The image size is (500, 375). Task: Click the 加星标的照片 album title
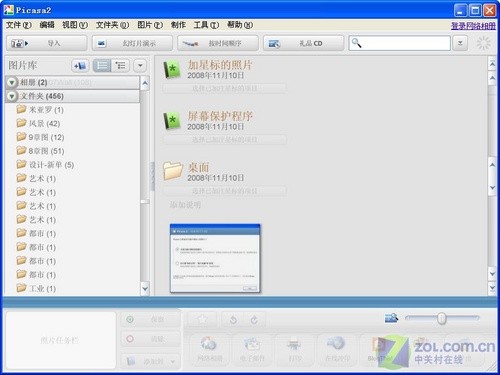tap(220, 65)
